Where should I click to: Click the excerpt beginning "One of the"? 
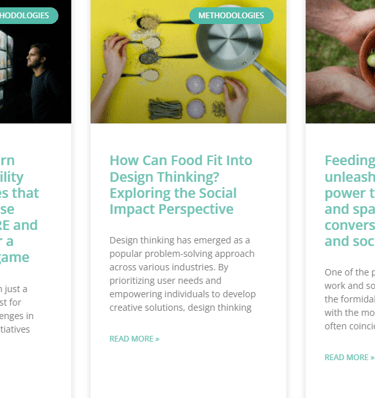pyautogui.click(x=350, y=299)
